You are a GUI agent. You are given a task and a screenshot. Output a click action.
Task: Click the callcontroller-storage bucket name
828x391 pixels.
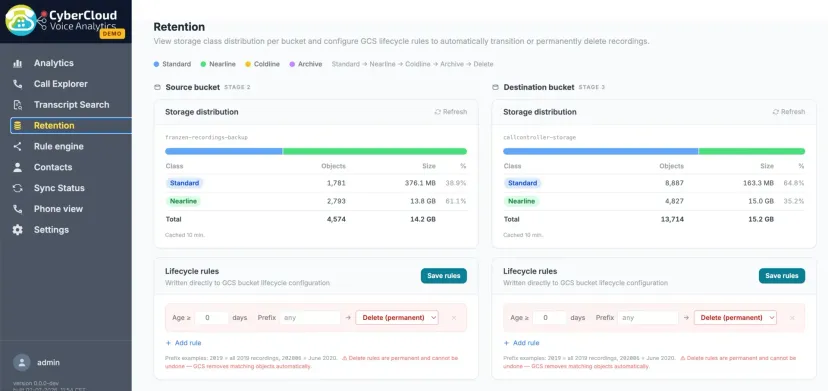click(x=539, y=137)
